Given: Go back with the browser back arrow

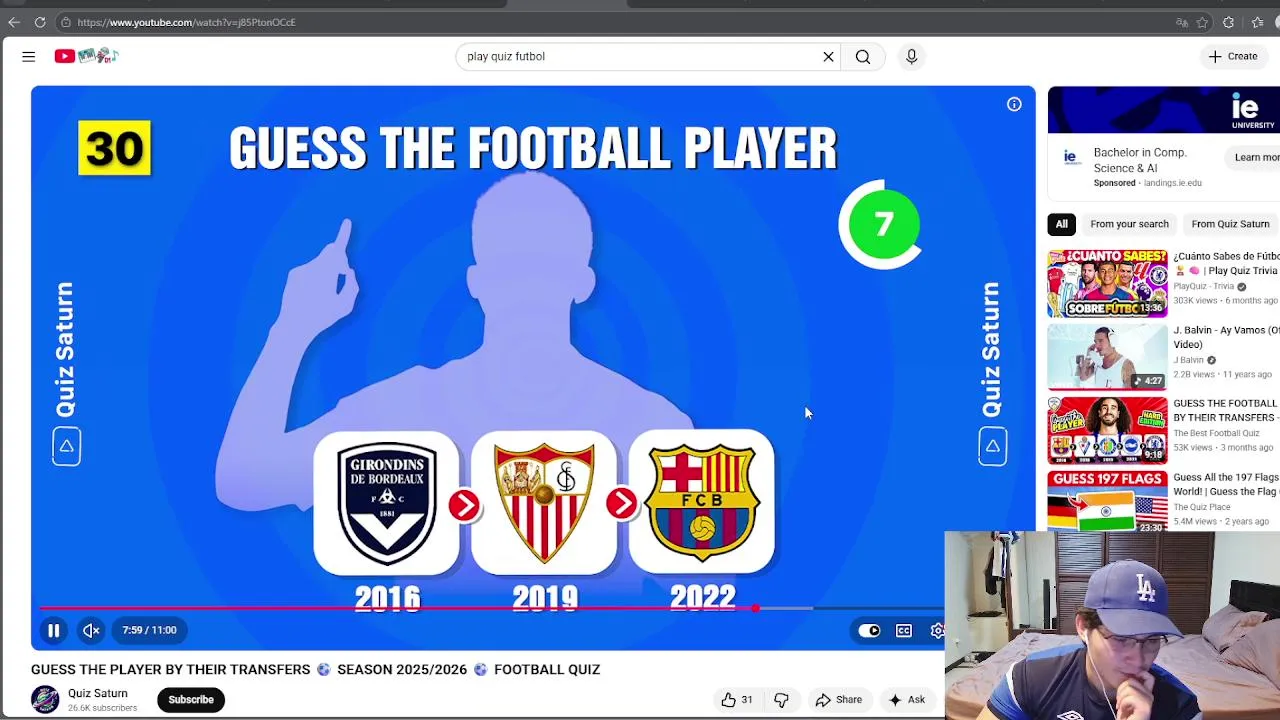Looking at the screenshot, I should (x=14, y=22).
